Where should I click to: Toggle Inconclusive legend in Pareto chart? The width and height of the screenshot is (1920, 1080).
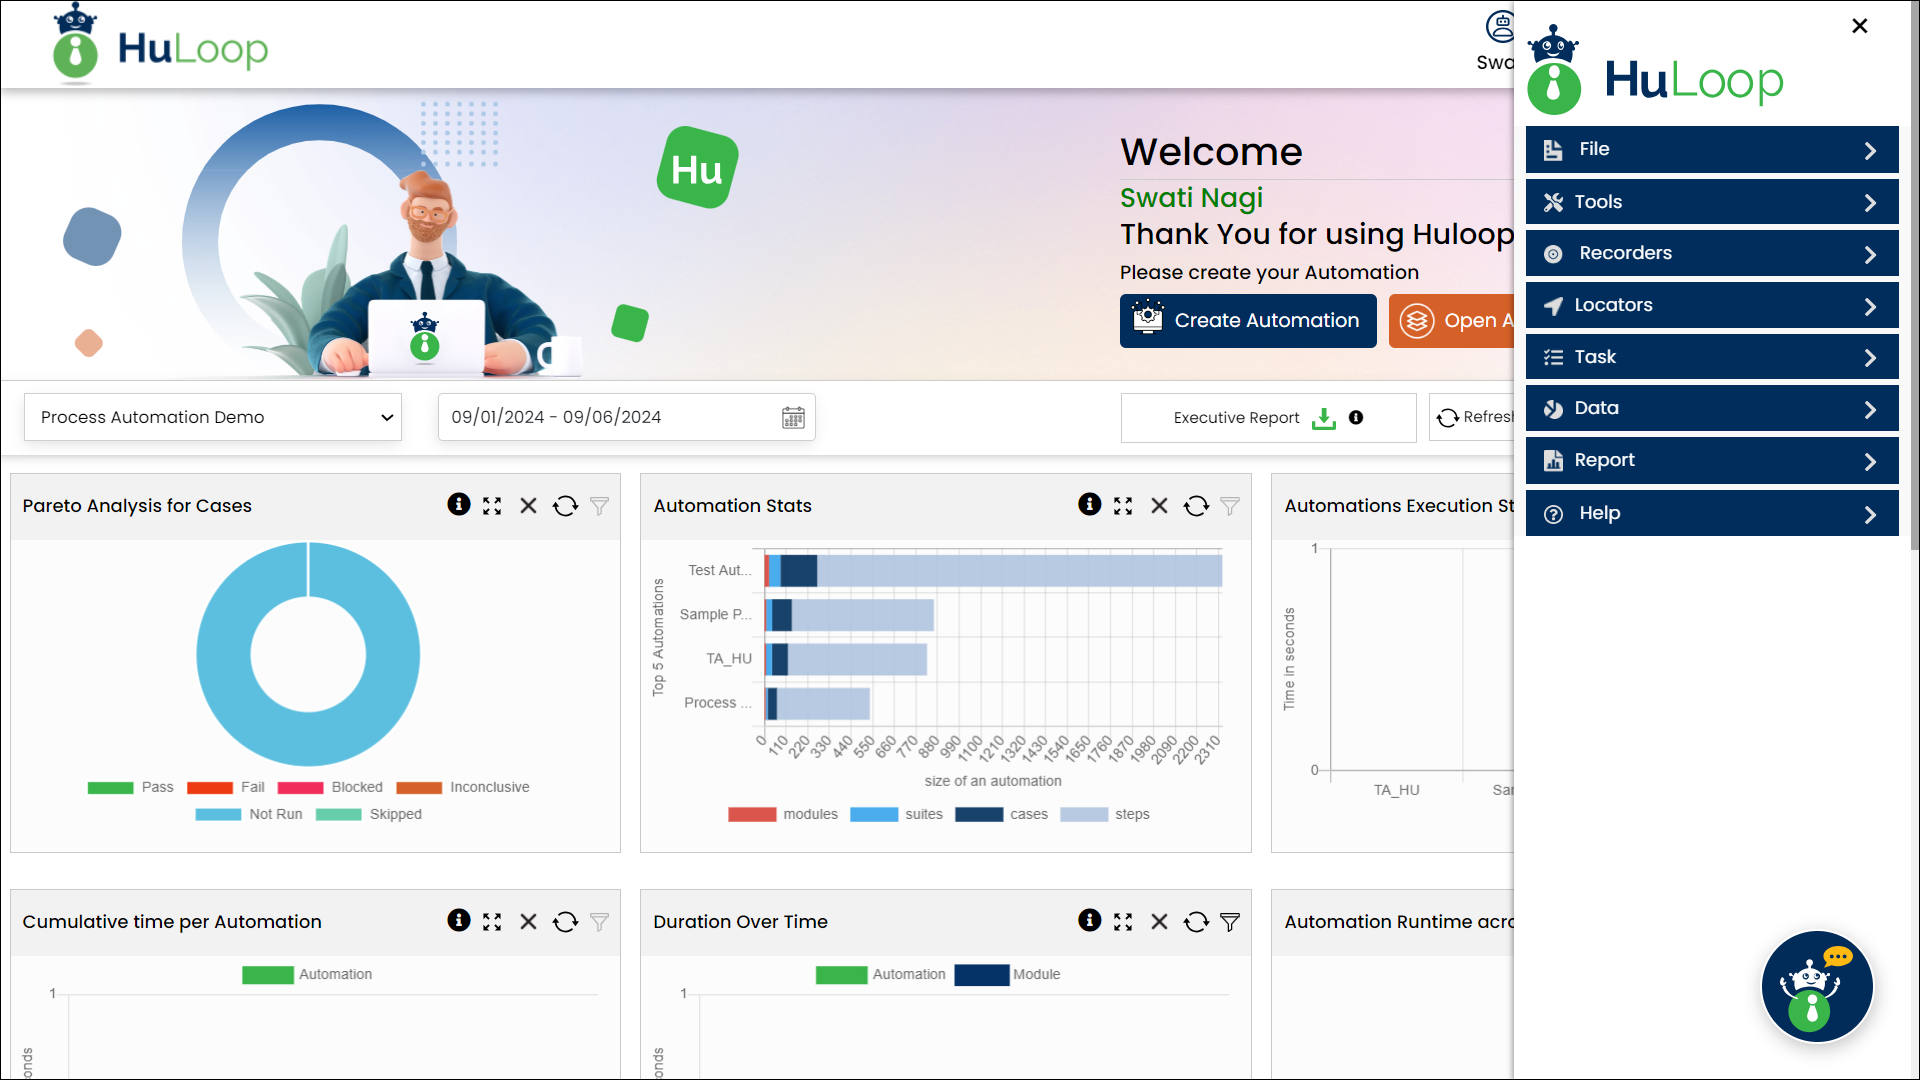coord(463,787)
